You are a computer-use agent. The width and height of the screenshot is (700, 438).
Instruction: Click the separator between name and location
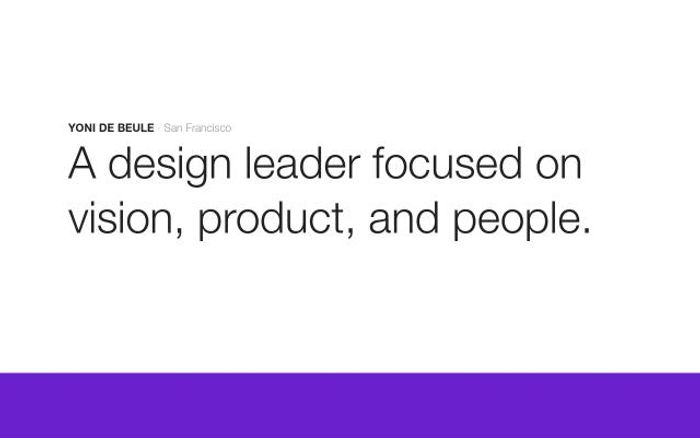158,128
